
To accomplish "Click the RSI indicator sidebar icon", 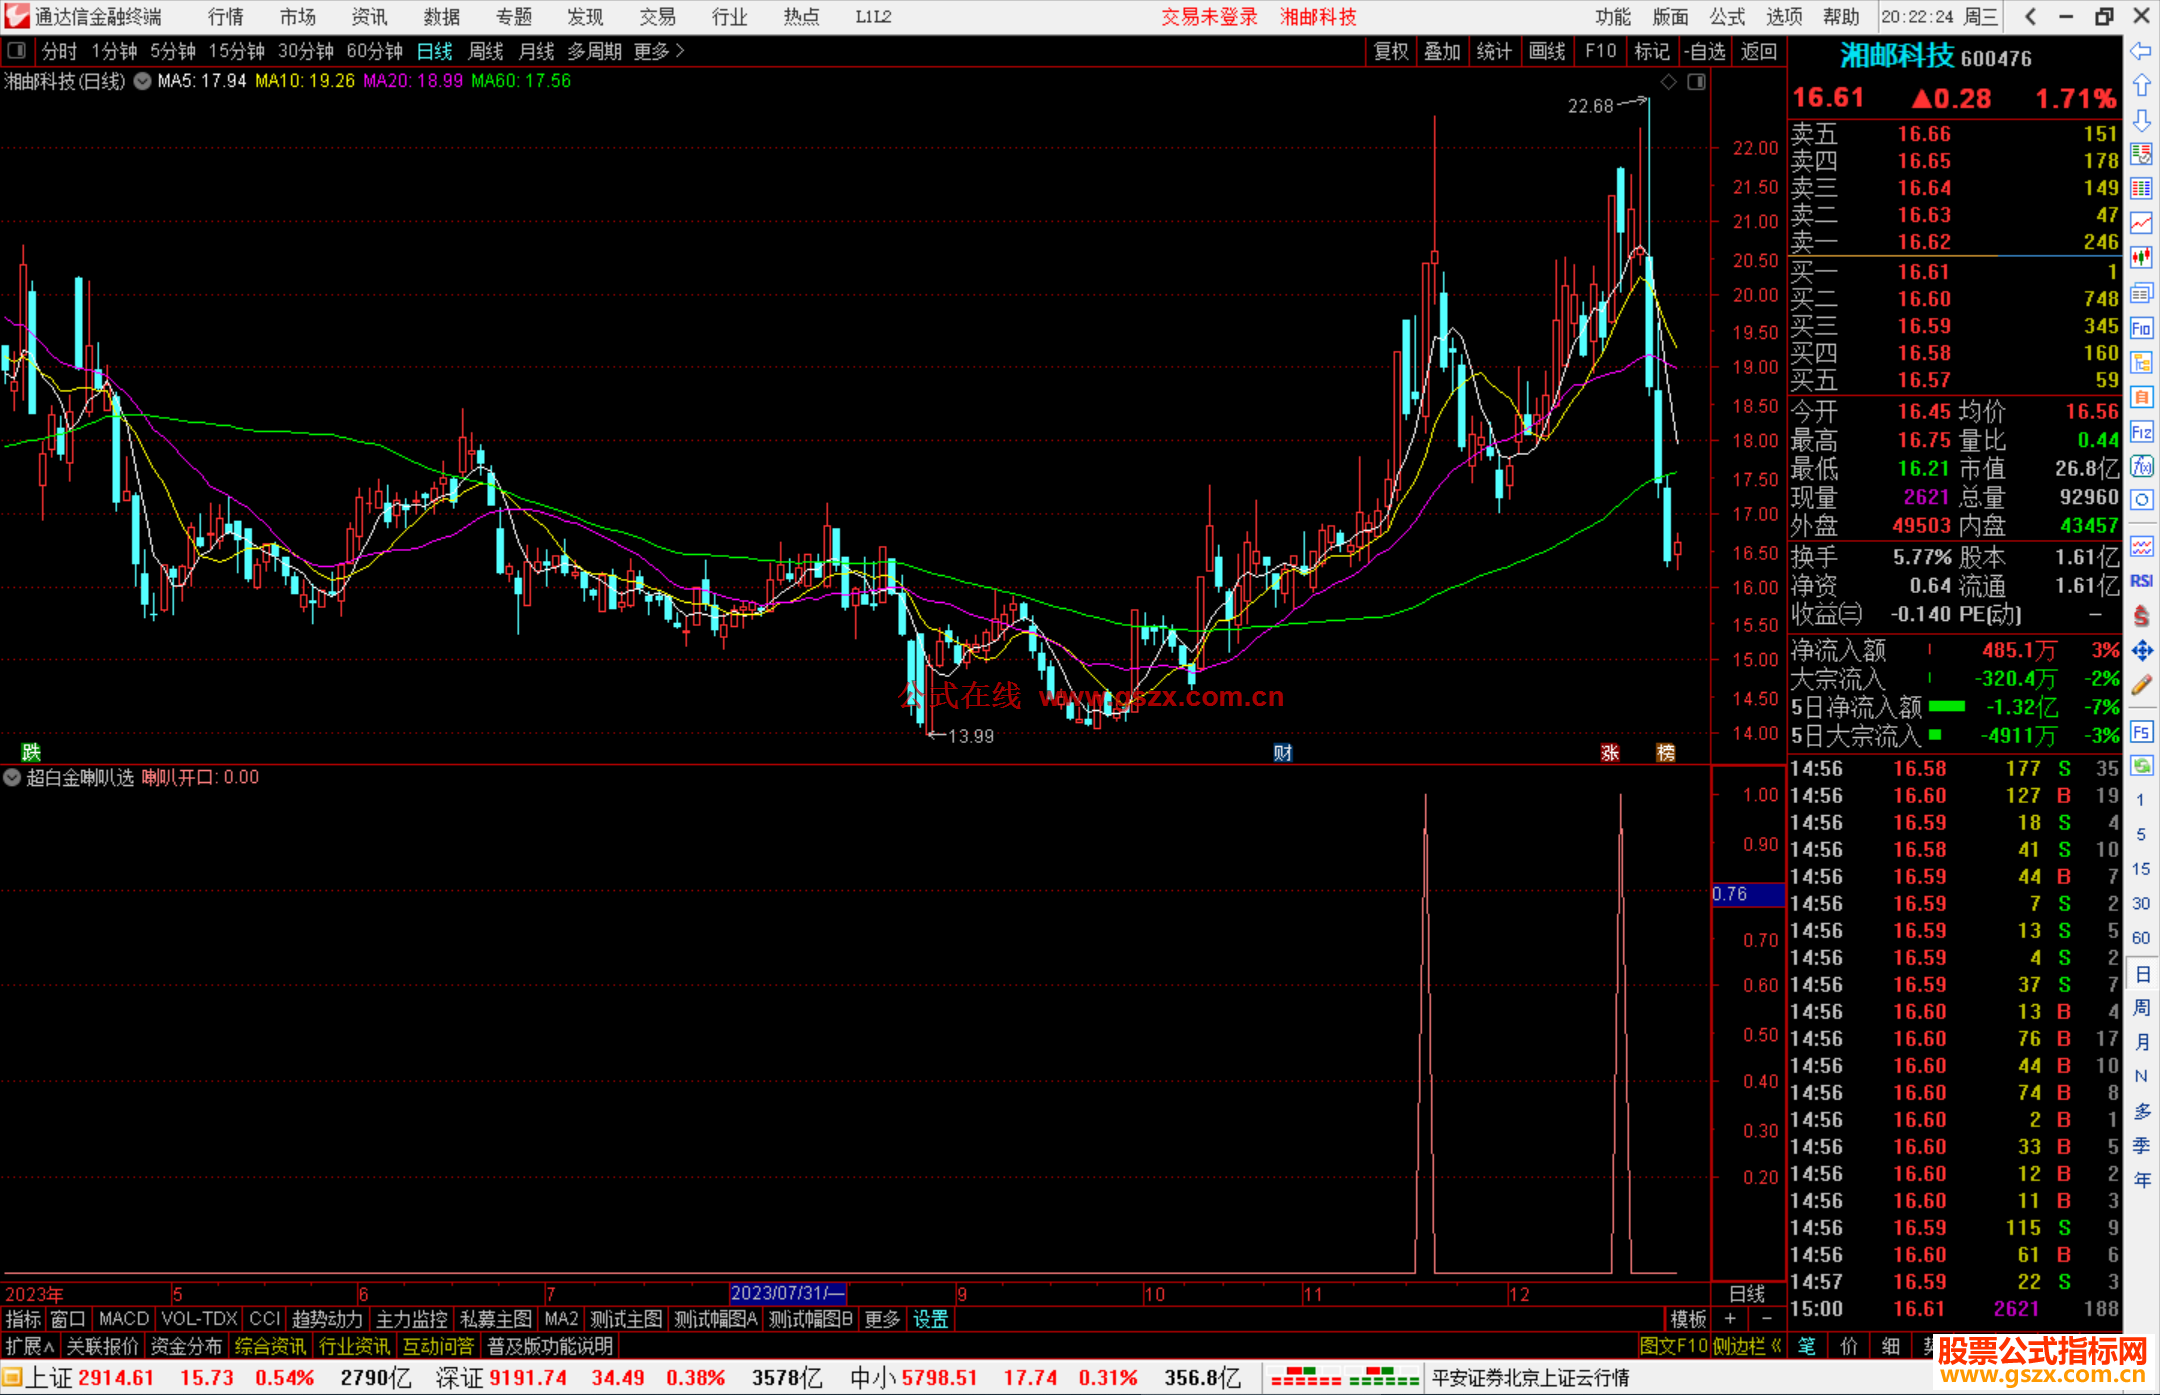I will pyautogui.click(x=2141, y=581).
